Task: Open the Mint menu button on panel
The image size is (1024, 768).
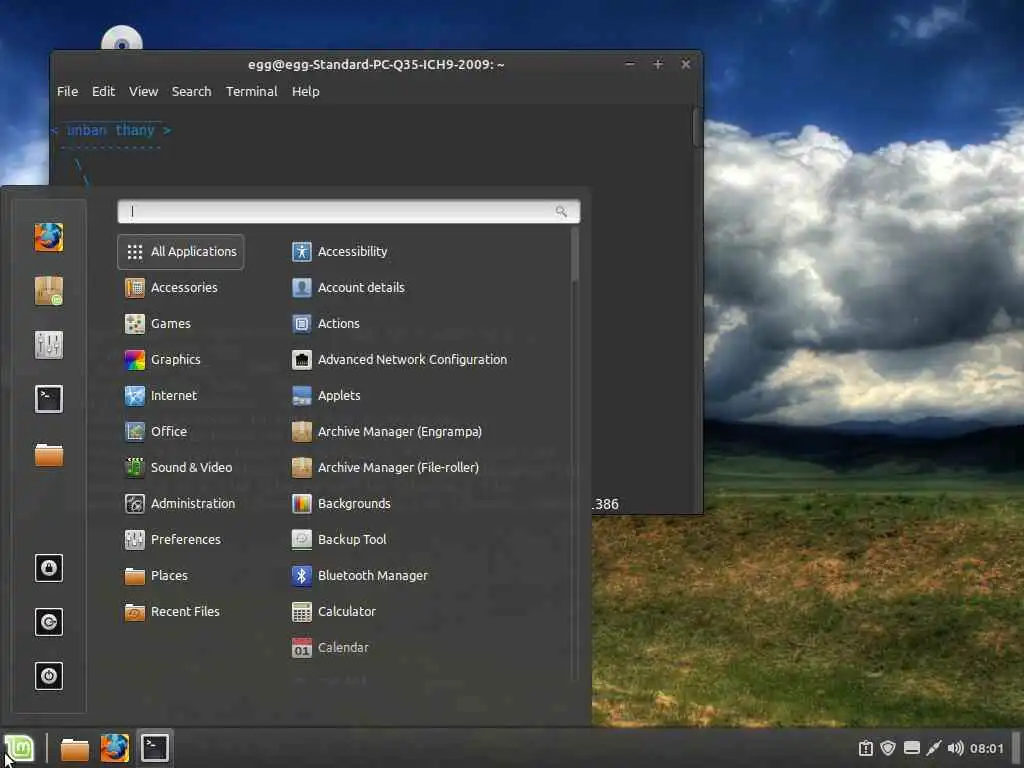Action: pos(19,748)
